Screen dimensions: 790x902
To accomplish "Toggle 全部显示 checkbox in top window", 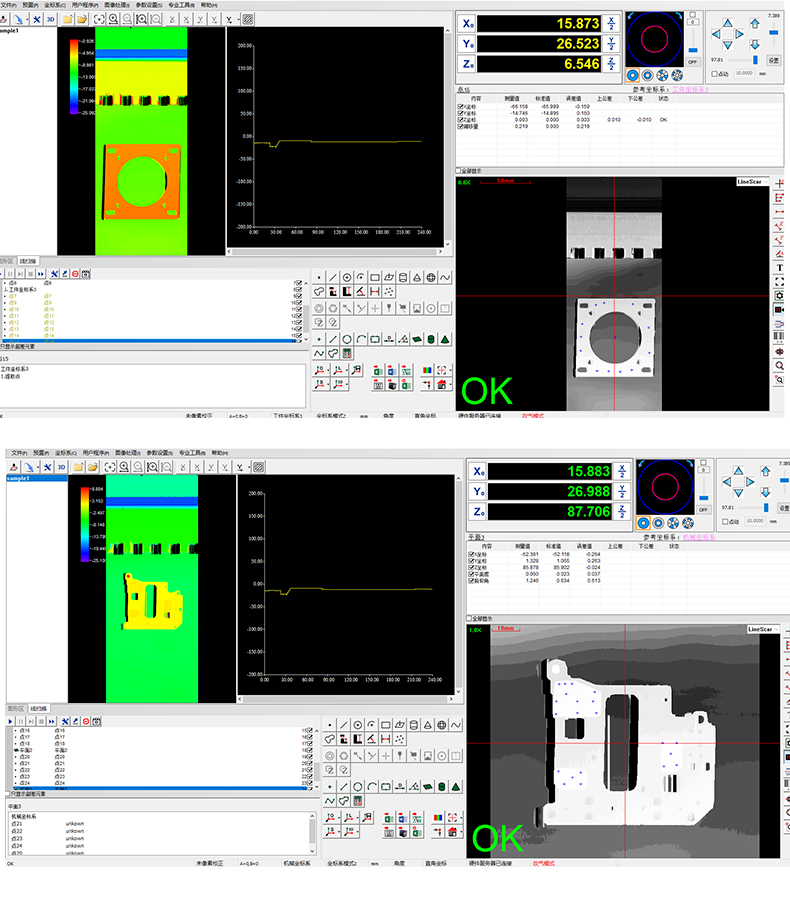I will [x=459, y=171].
